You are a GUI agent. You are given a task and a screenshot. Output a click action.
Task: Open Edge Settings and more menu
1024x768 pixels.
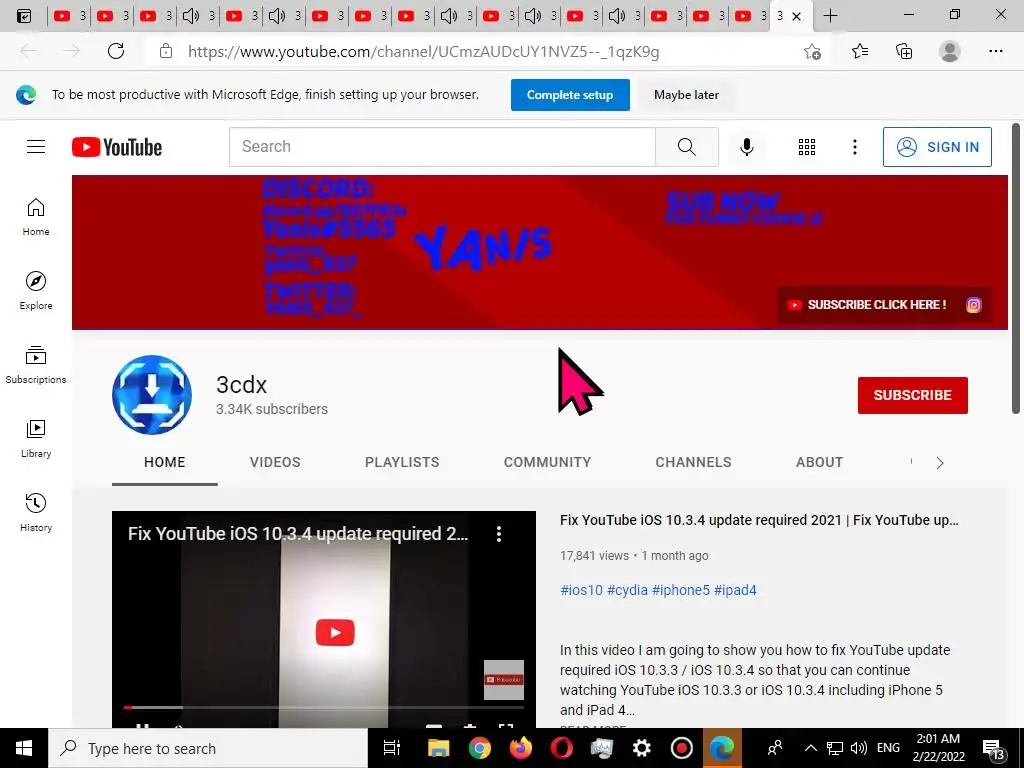click(x=995, y=51)
